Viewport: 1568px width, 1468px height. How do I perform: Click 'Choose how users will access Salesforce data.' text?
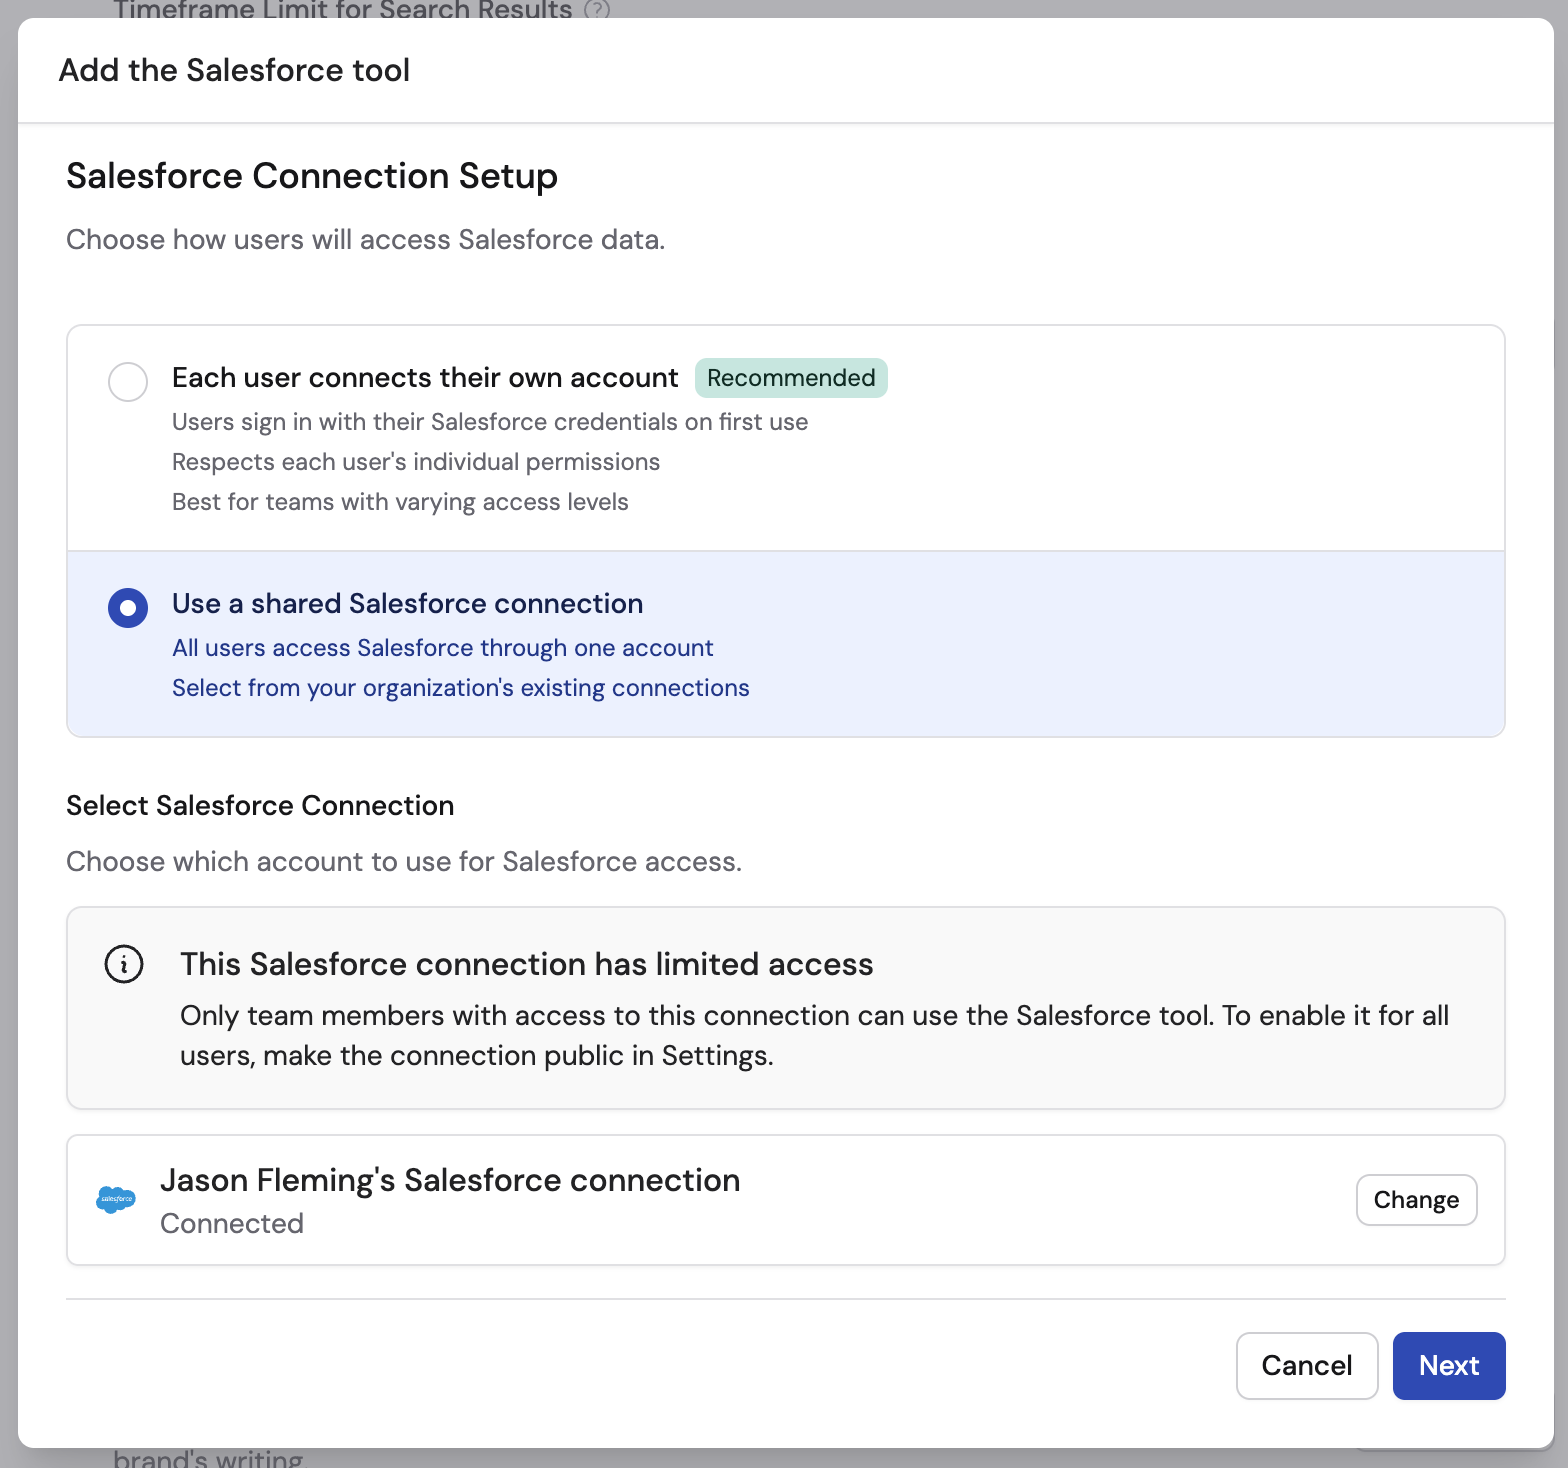click(365, 240)
